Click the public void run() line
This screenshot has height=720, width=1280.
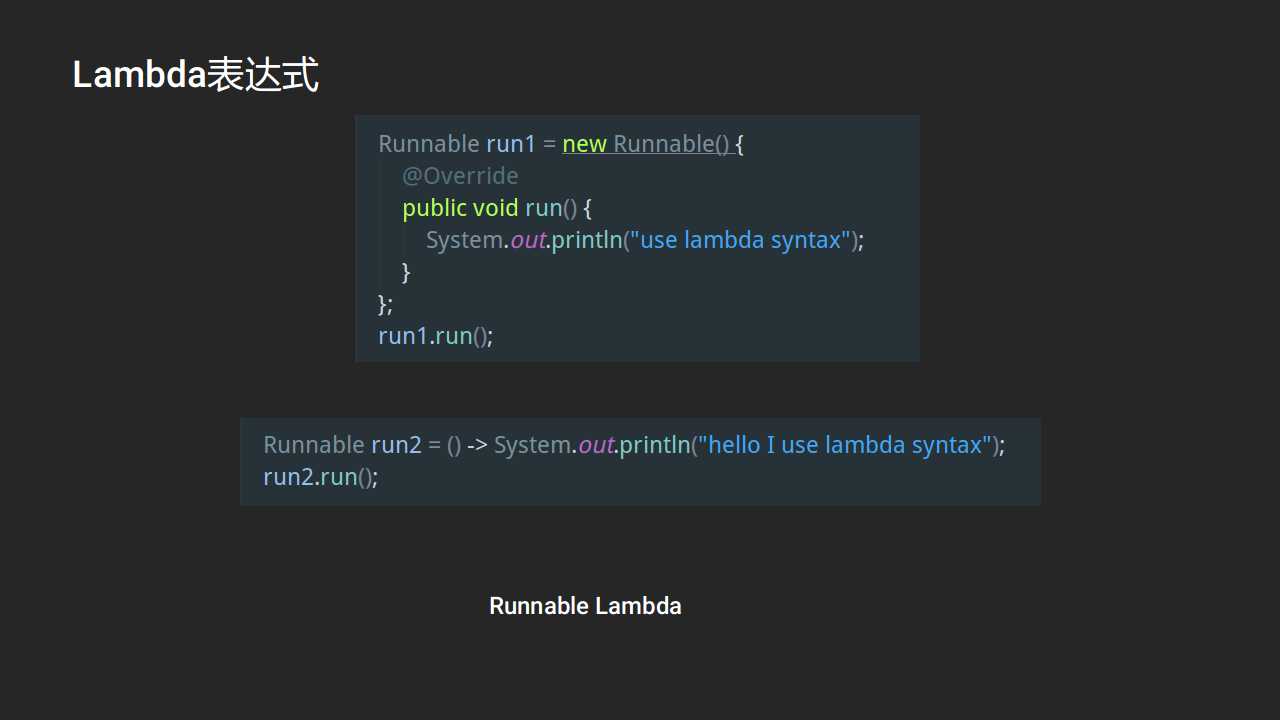pyautogui.click(x=497, y=208)
